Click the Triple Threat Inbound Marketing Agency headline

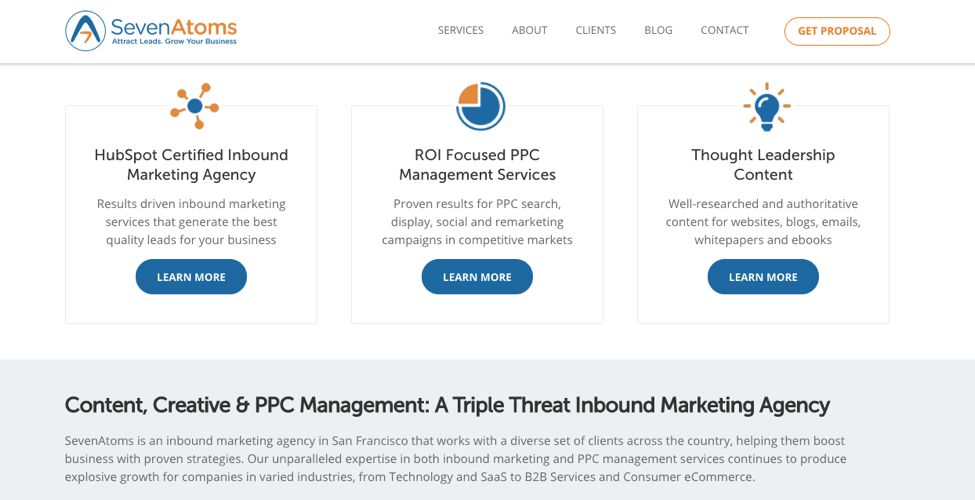[447, 405]
